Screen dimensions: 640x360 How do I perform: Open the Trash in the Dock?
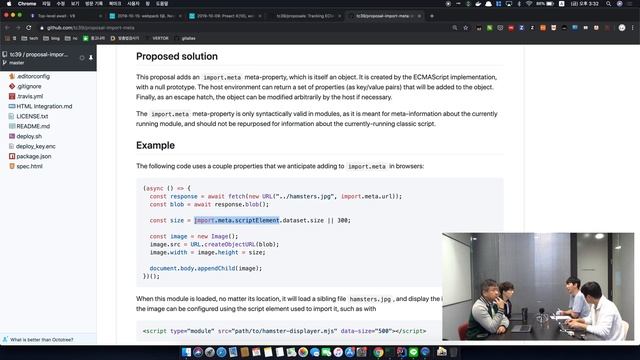453,352
